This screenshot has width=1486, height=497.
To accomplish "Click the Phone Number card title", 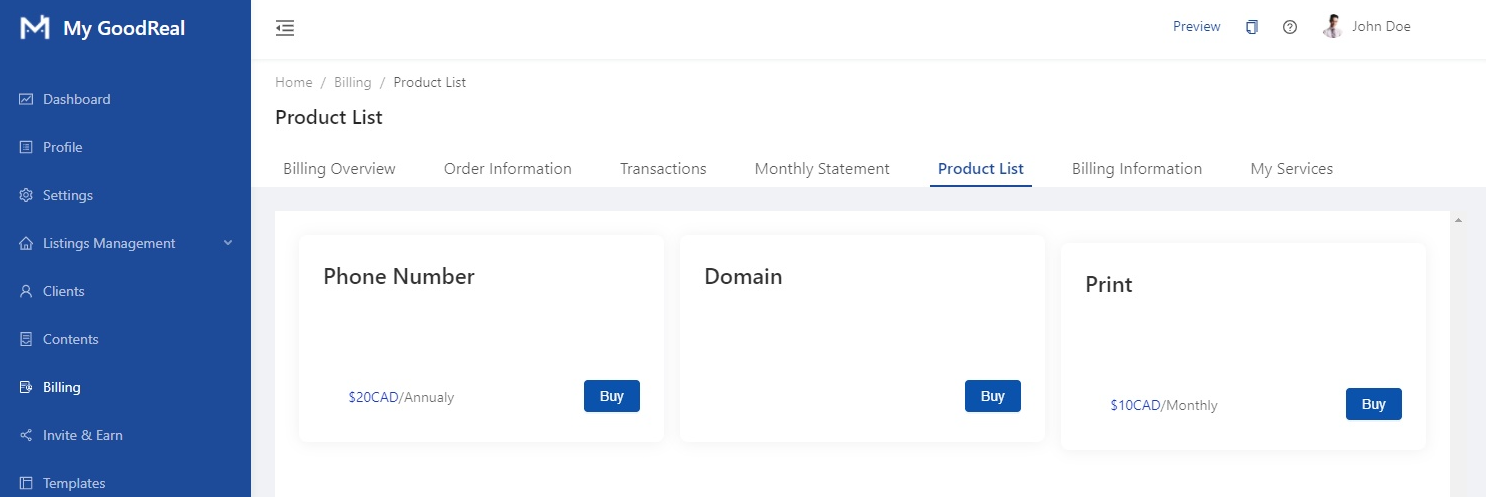I will pos(399,276).
